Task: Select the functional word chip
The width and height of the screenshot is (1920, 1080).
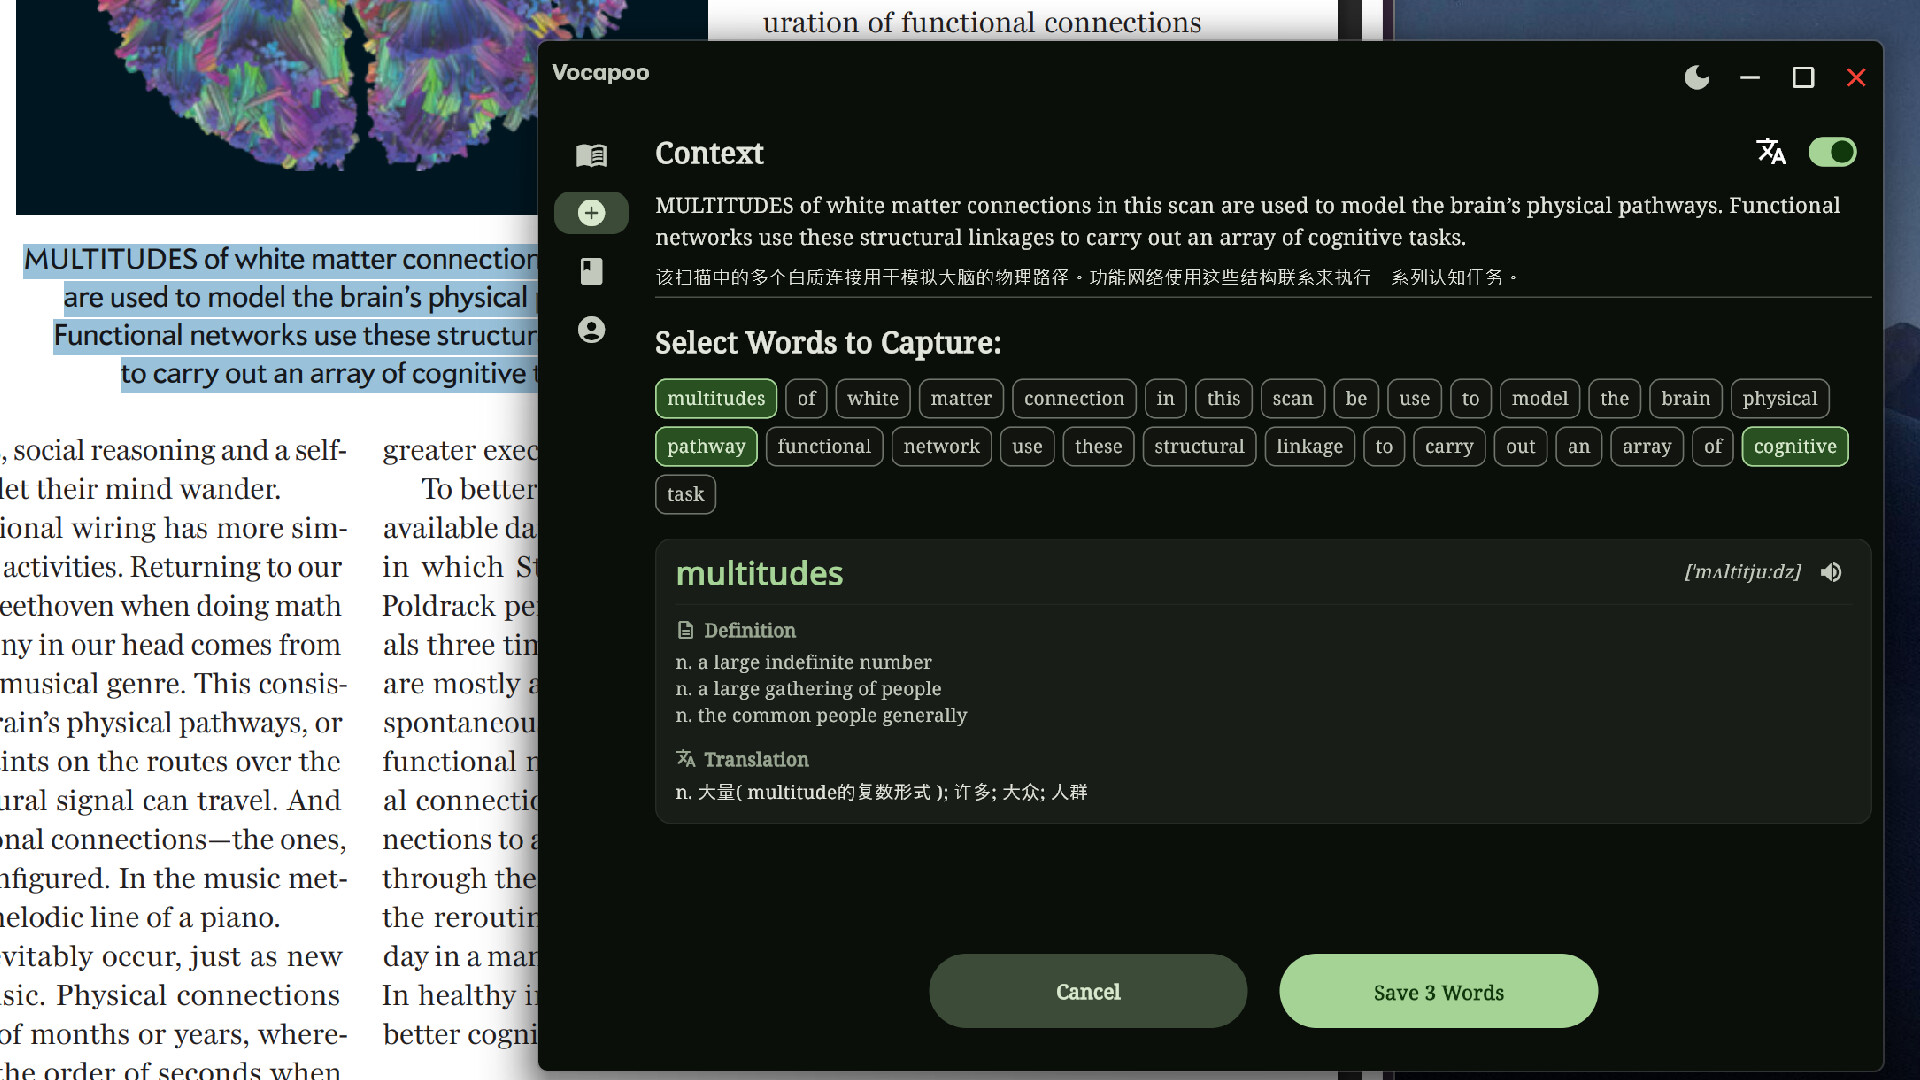Action: pos(824,446)
